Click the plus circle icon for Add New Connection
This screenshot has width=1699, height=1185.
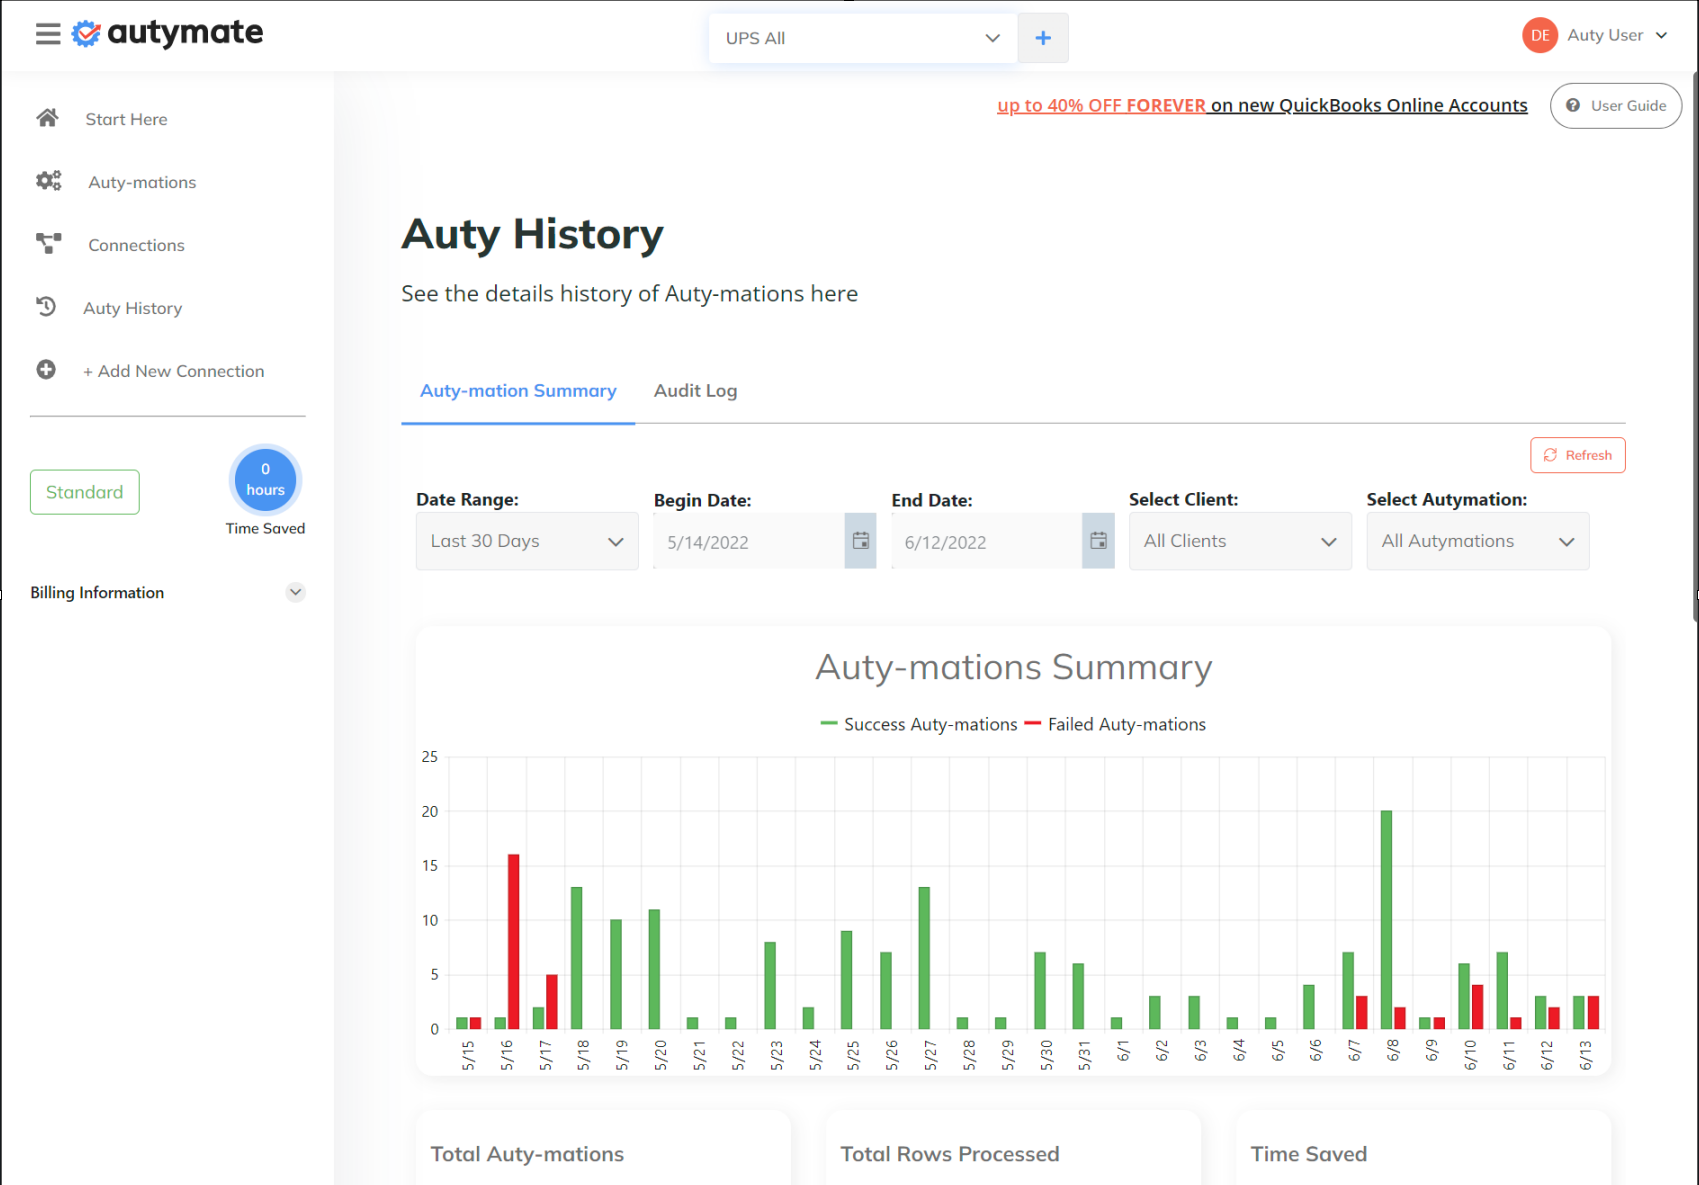click(x=46, y=370)
